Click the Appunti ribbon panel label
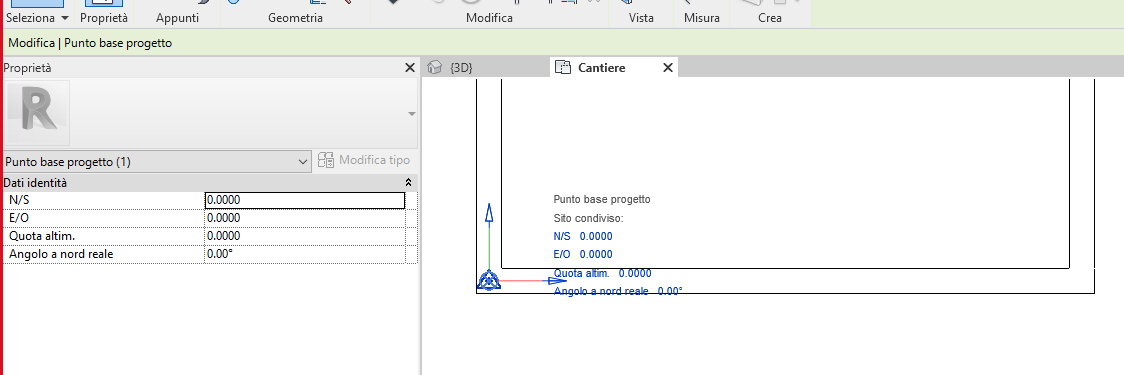Viewport: 1124px width, 375px height. [x=177, y=17]
